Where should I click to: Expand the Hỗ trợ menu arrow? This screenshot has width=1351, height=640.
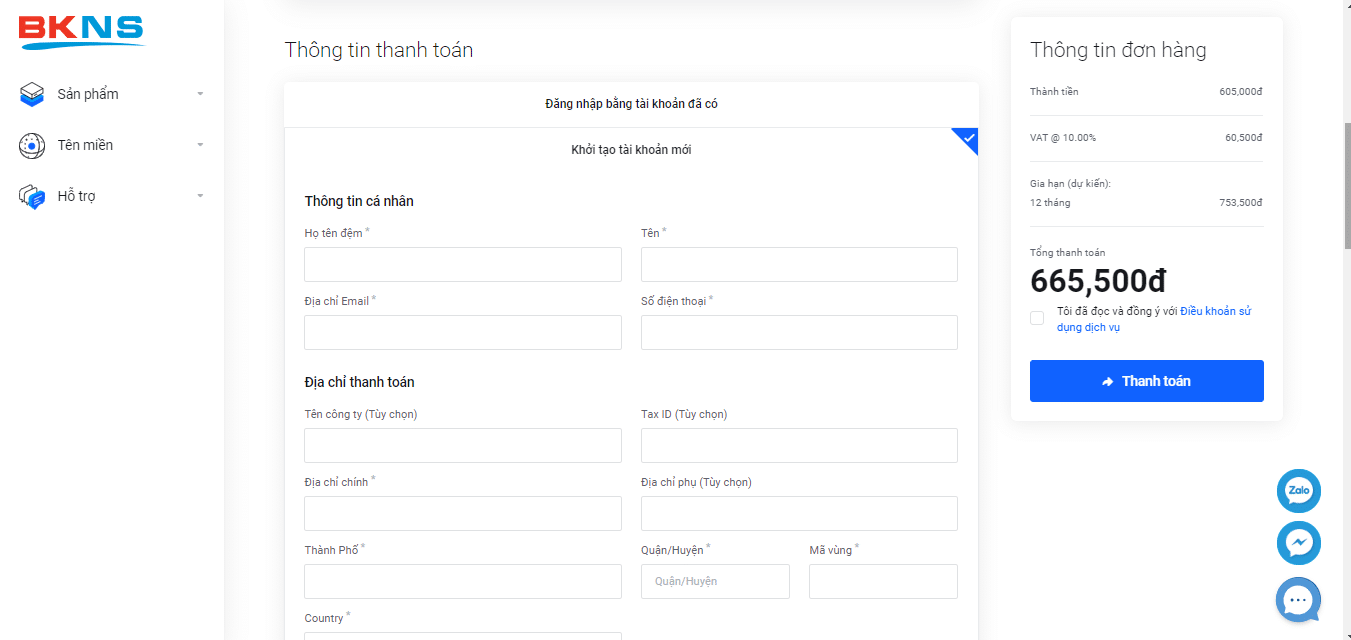pyautogui.click(x=200, y=196)
